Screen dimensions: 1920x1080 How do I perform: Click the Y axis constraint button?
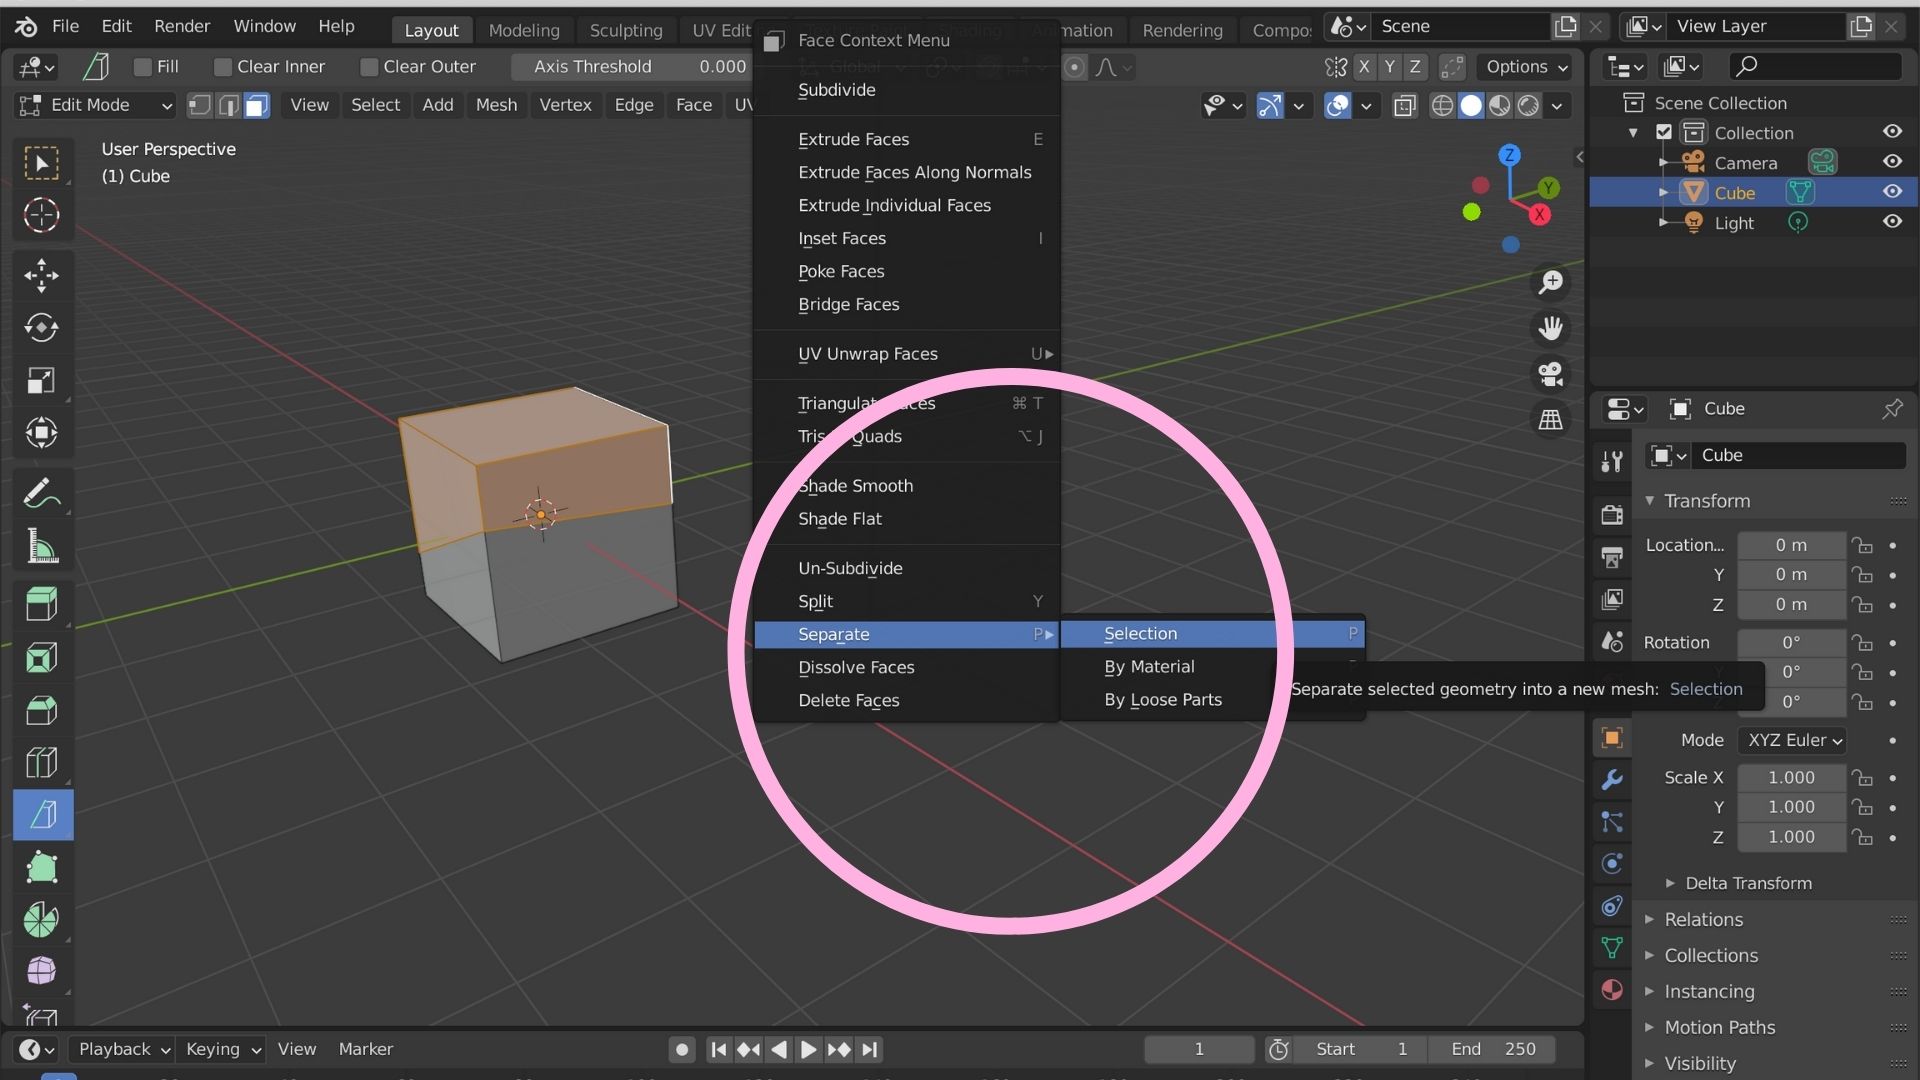1390,67
